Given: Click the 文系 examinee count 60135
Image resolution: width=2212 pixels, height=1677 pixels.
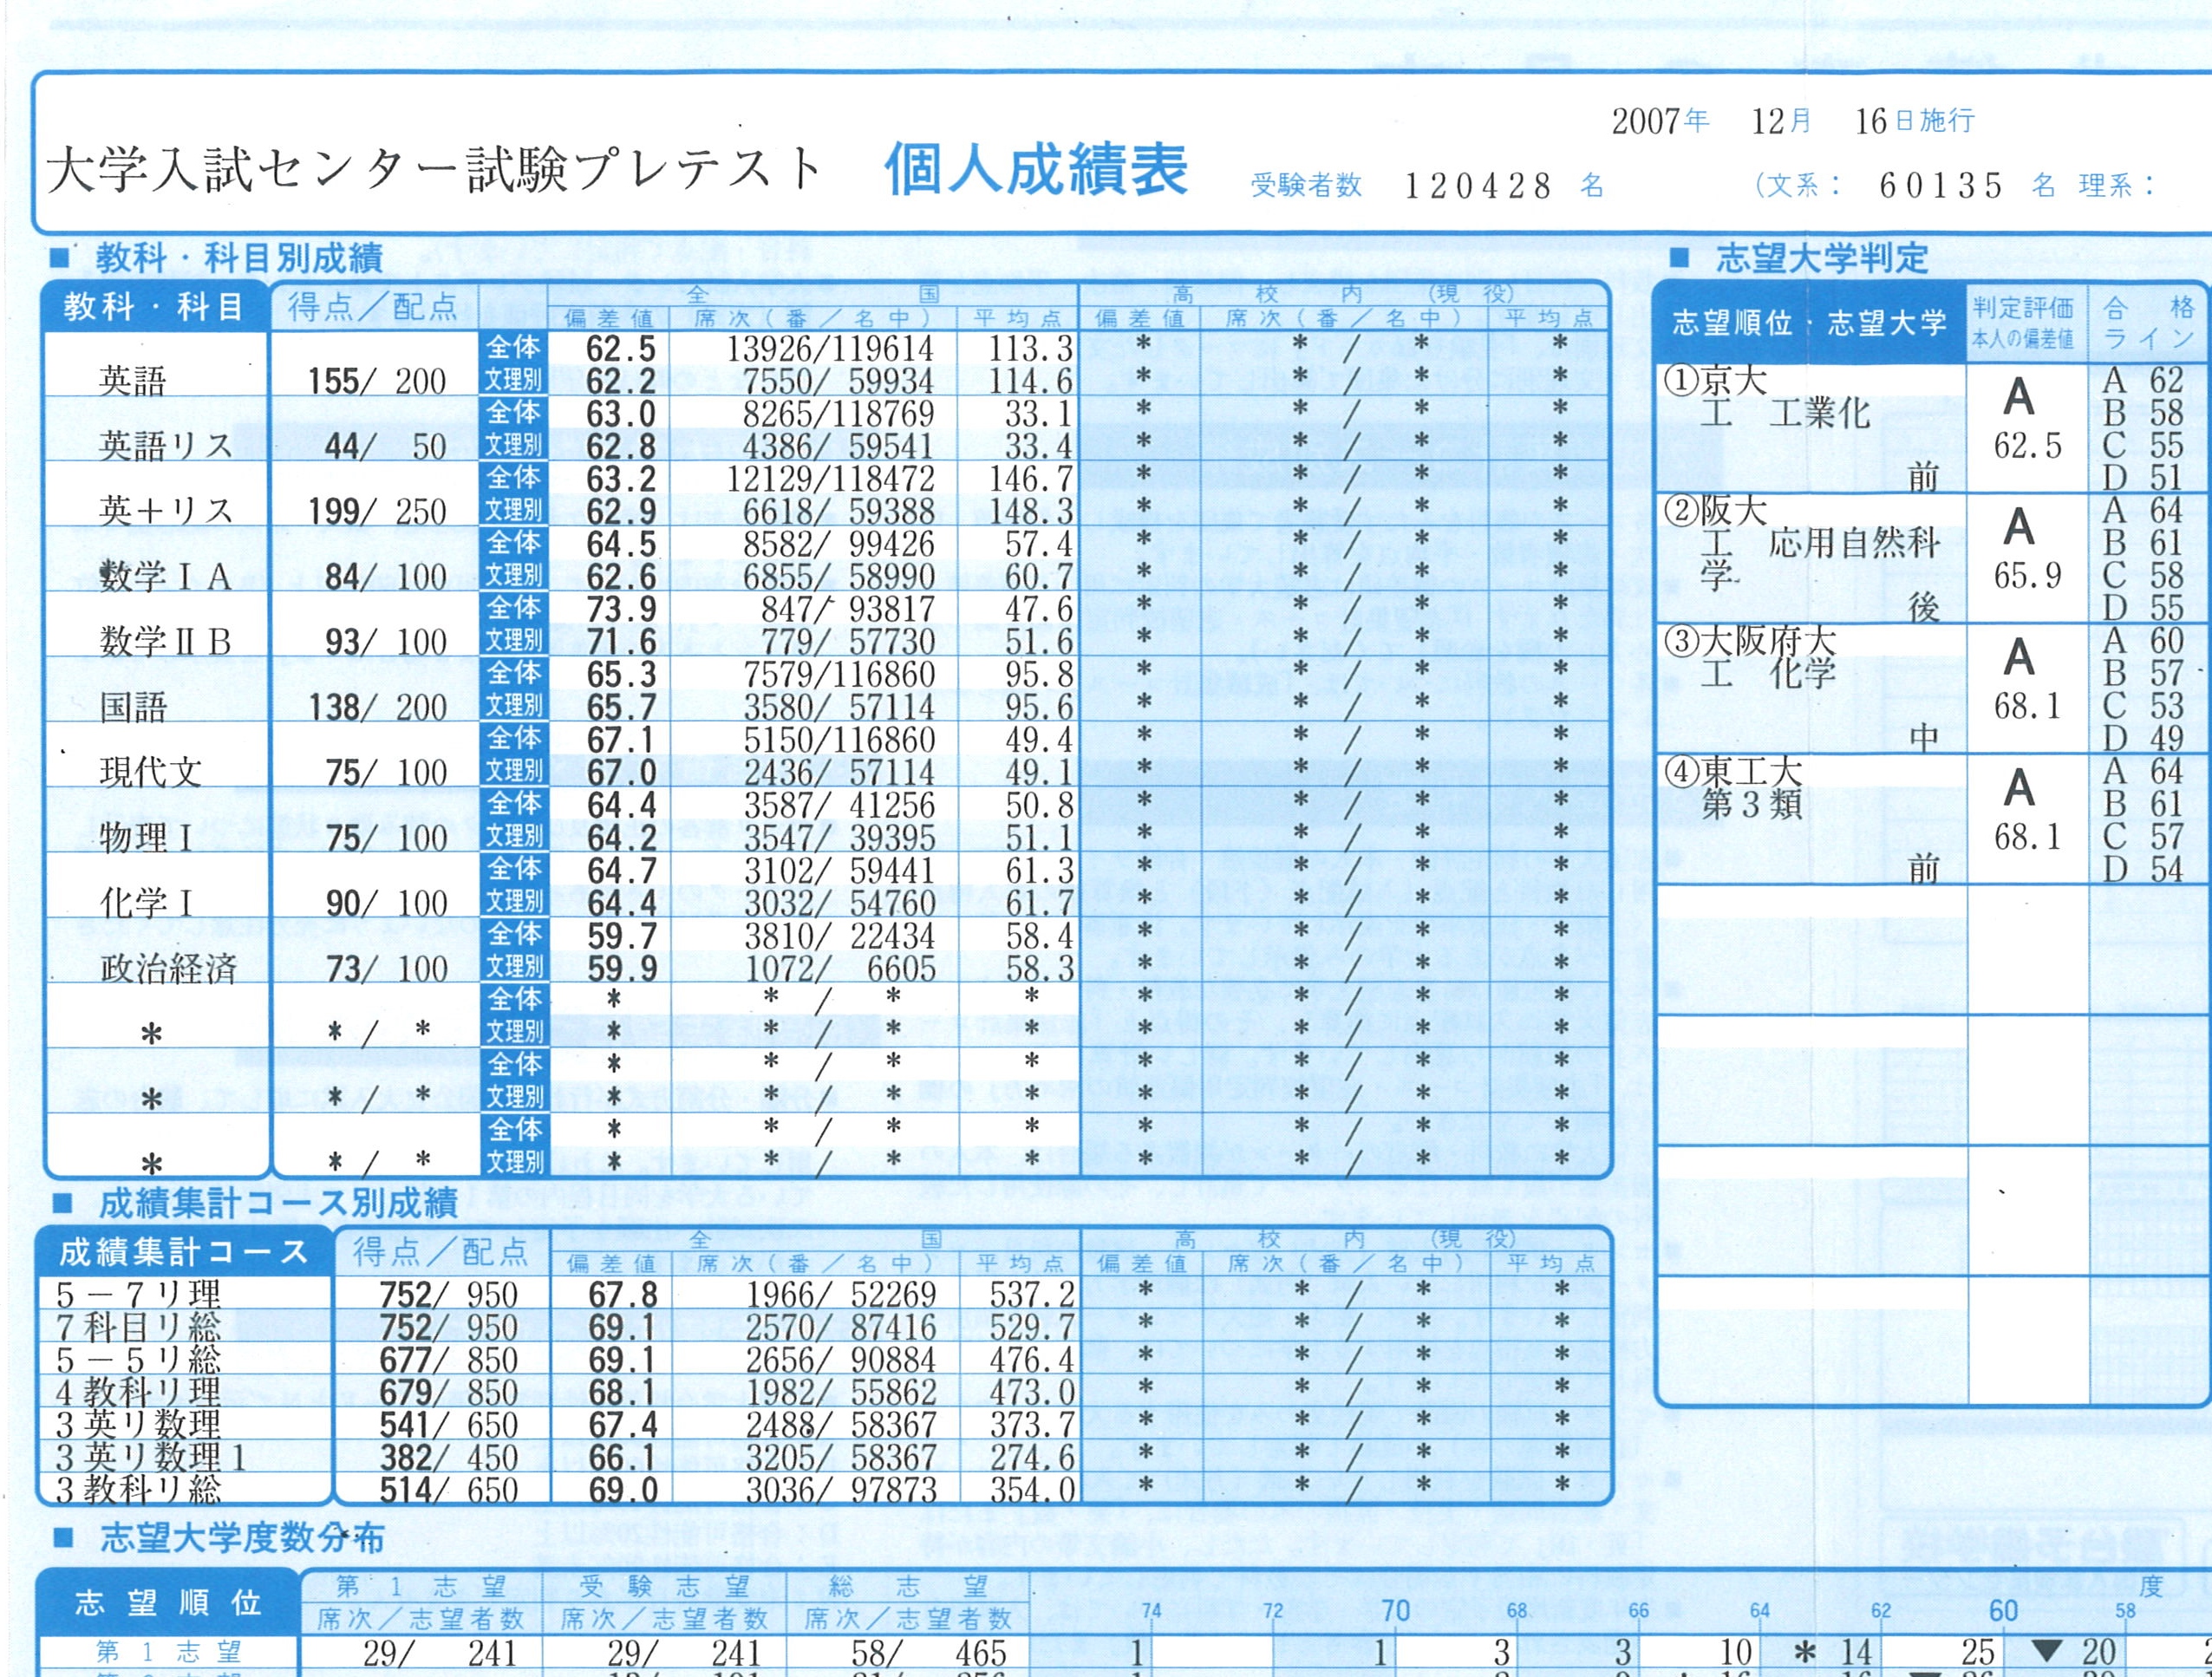Looking at the screenshot, I should tap(1941, 186).
